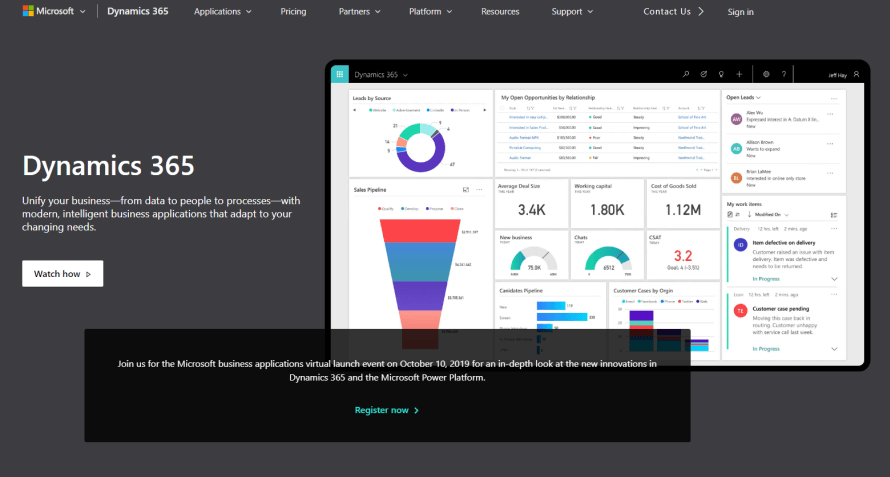This screenshot has width=890, height=477.
Task: Click the ellipsis beside Allison Brown lead
Action: [x=830, y=144]
